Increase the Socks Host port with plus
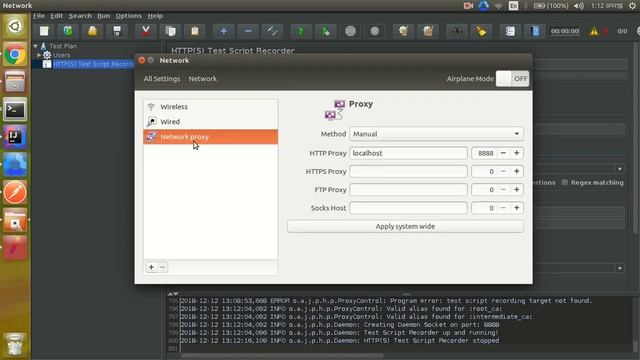640x360 pixels. point(516,208)
